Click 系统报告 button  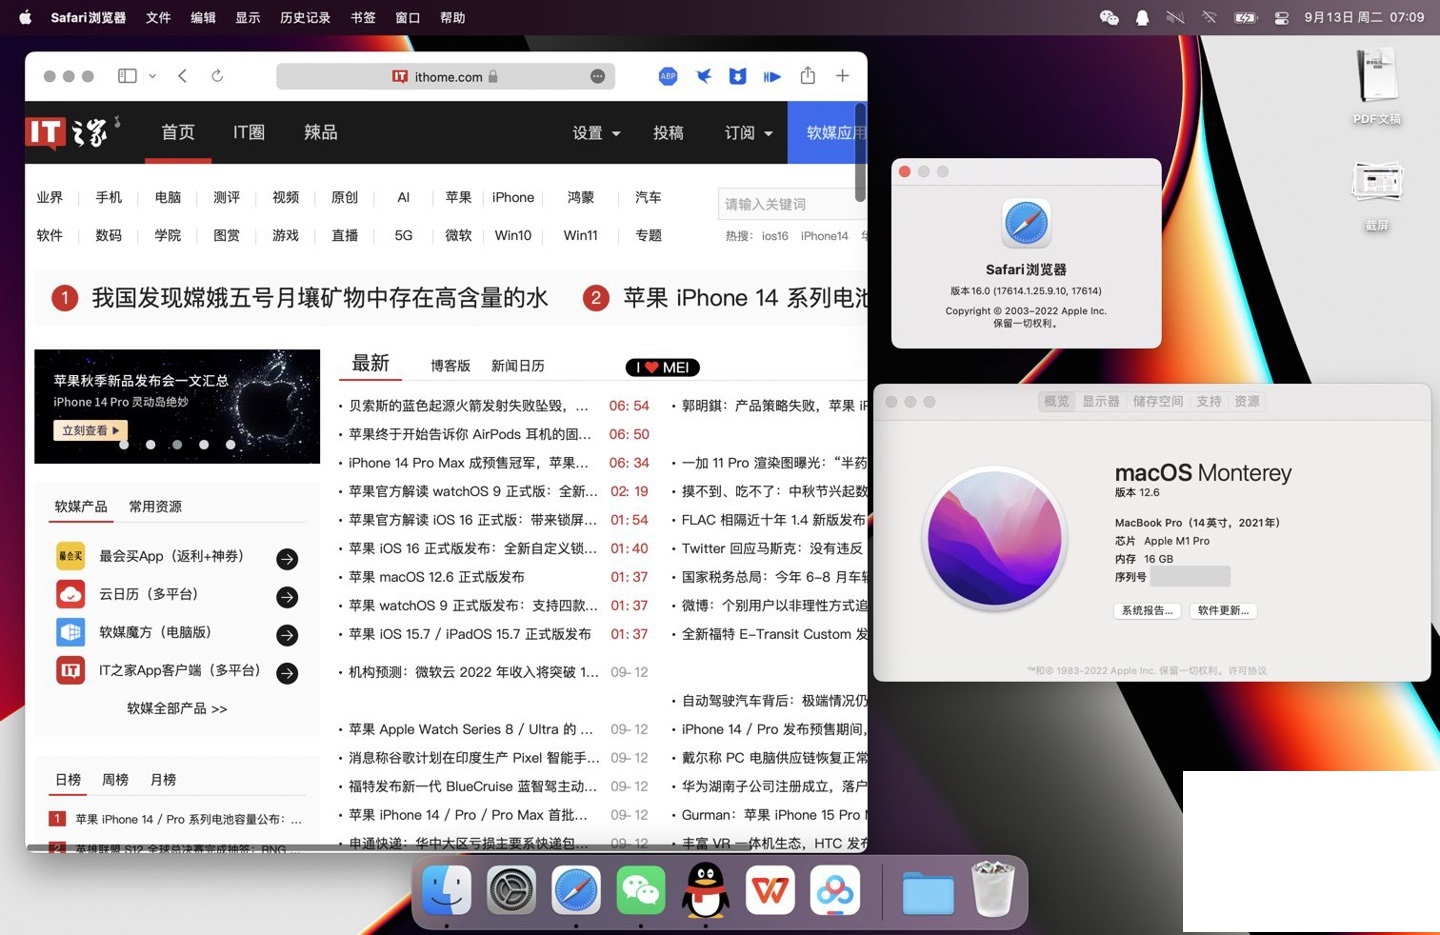tap(1147, 610)
